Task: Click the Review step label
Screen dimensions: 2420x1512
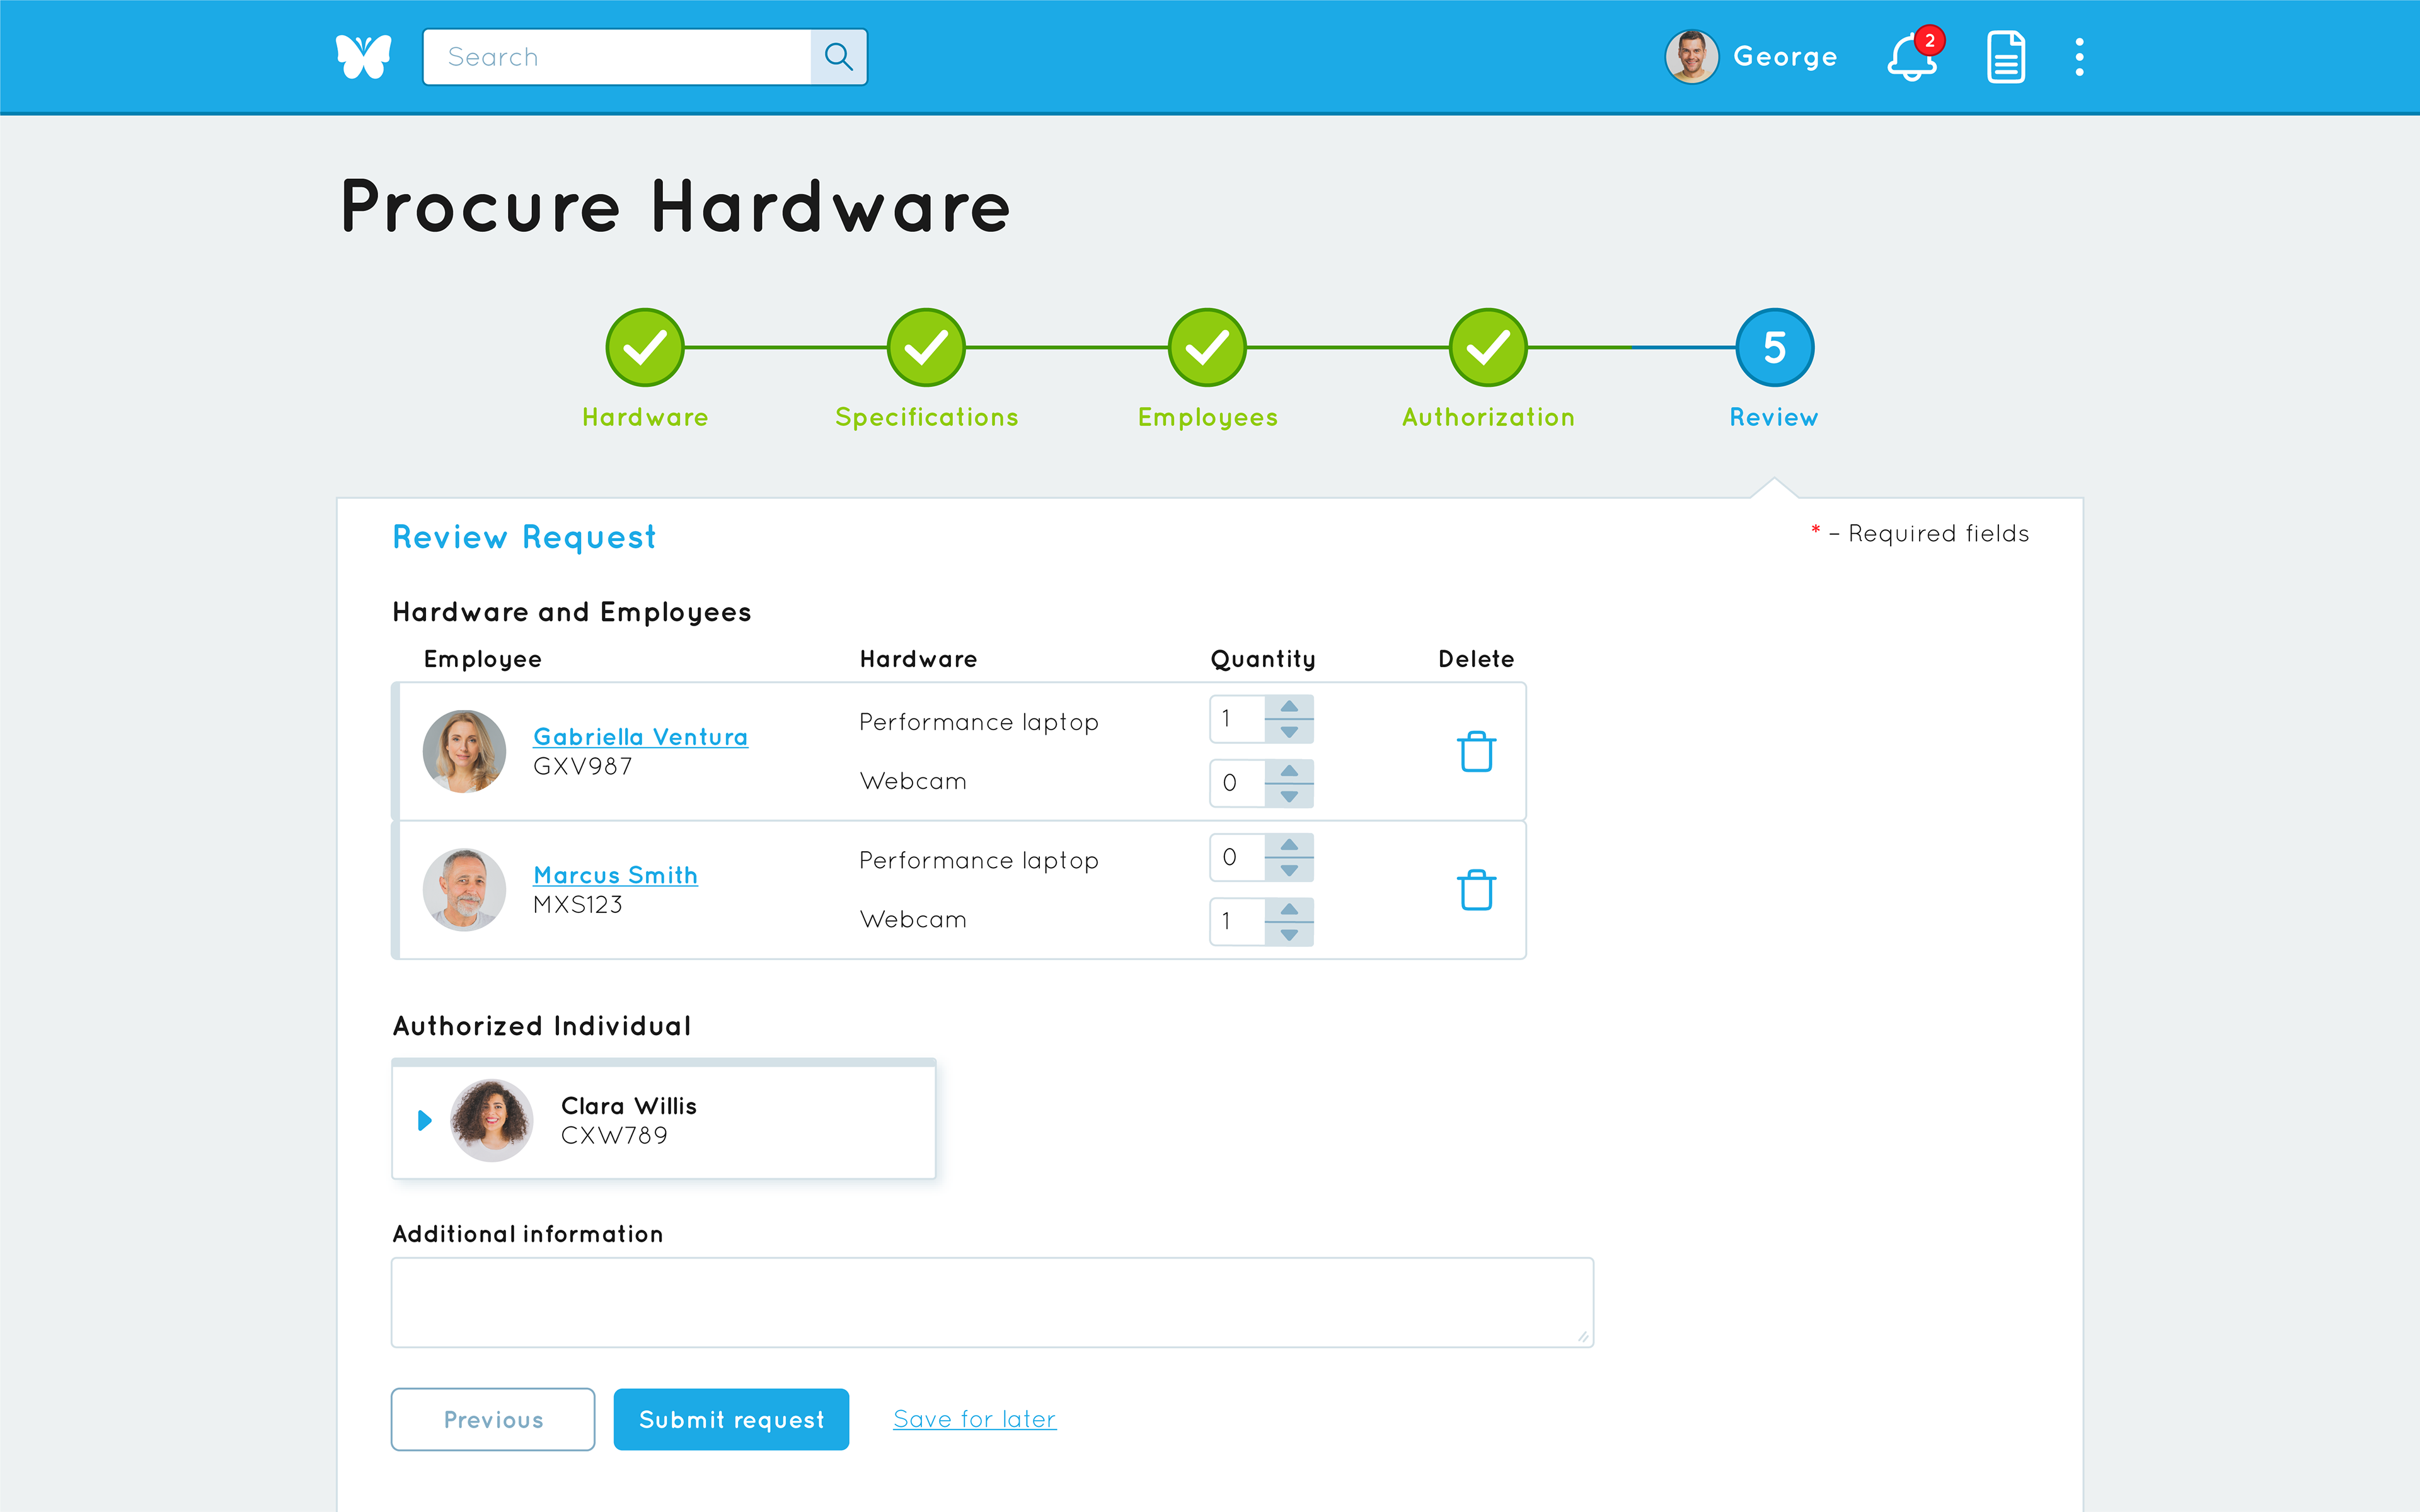Action: coord(1774,417)
